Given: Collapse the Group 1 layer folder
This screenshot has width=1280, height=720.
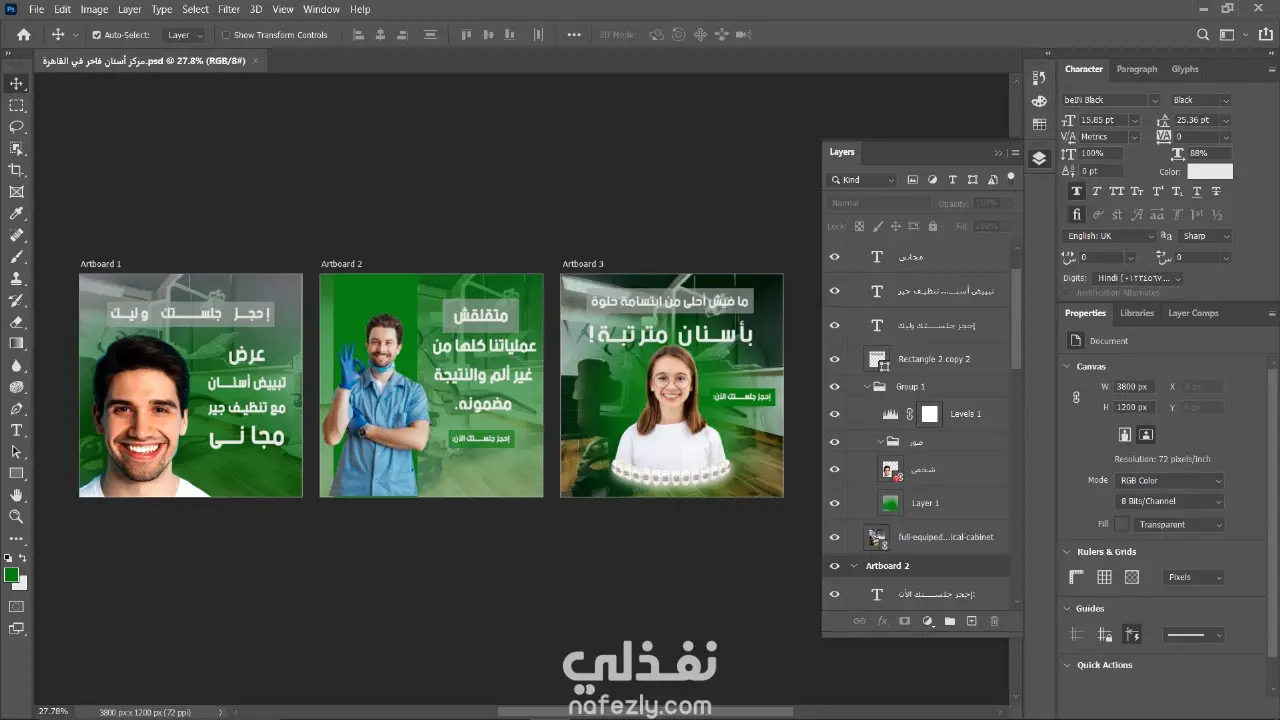Looking at the screenshot, I should pyautogui.click(x=867, y=387).
